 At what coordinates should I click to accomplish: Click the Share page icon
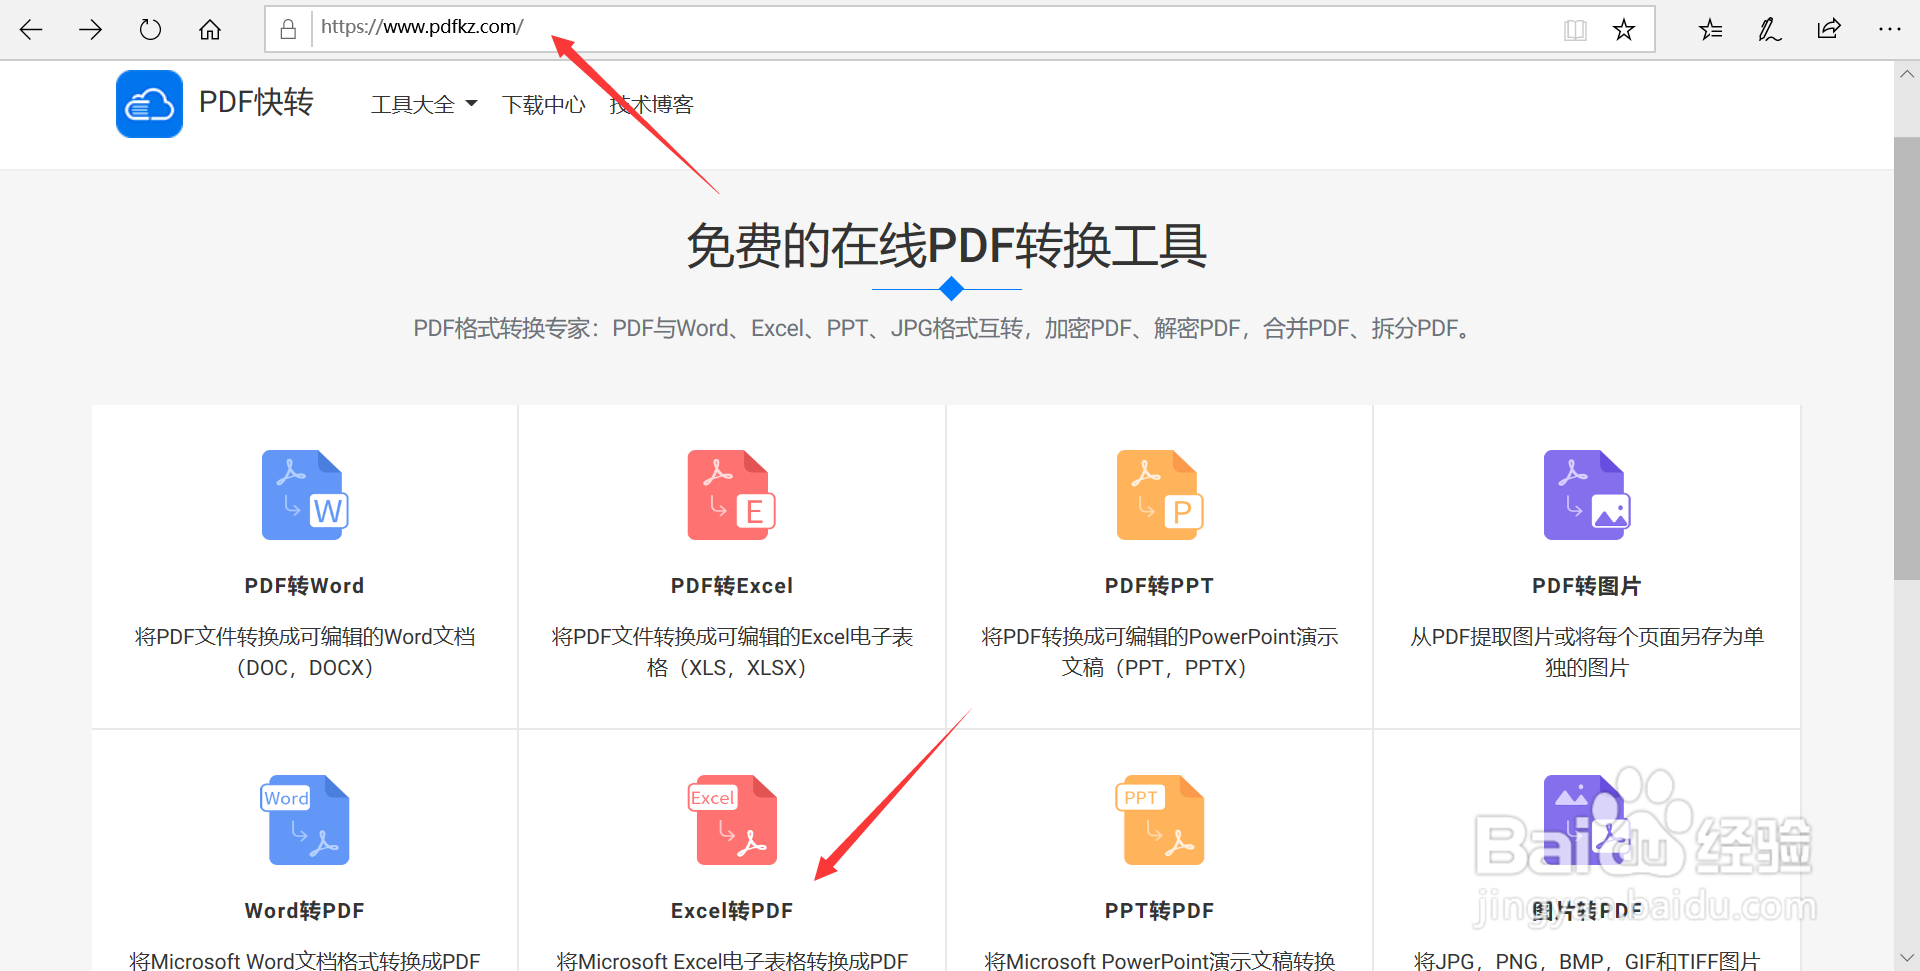pos(1829,29)
